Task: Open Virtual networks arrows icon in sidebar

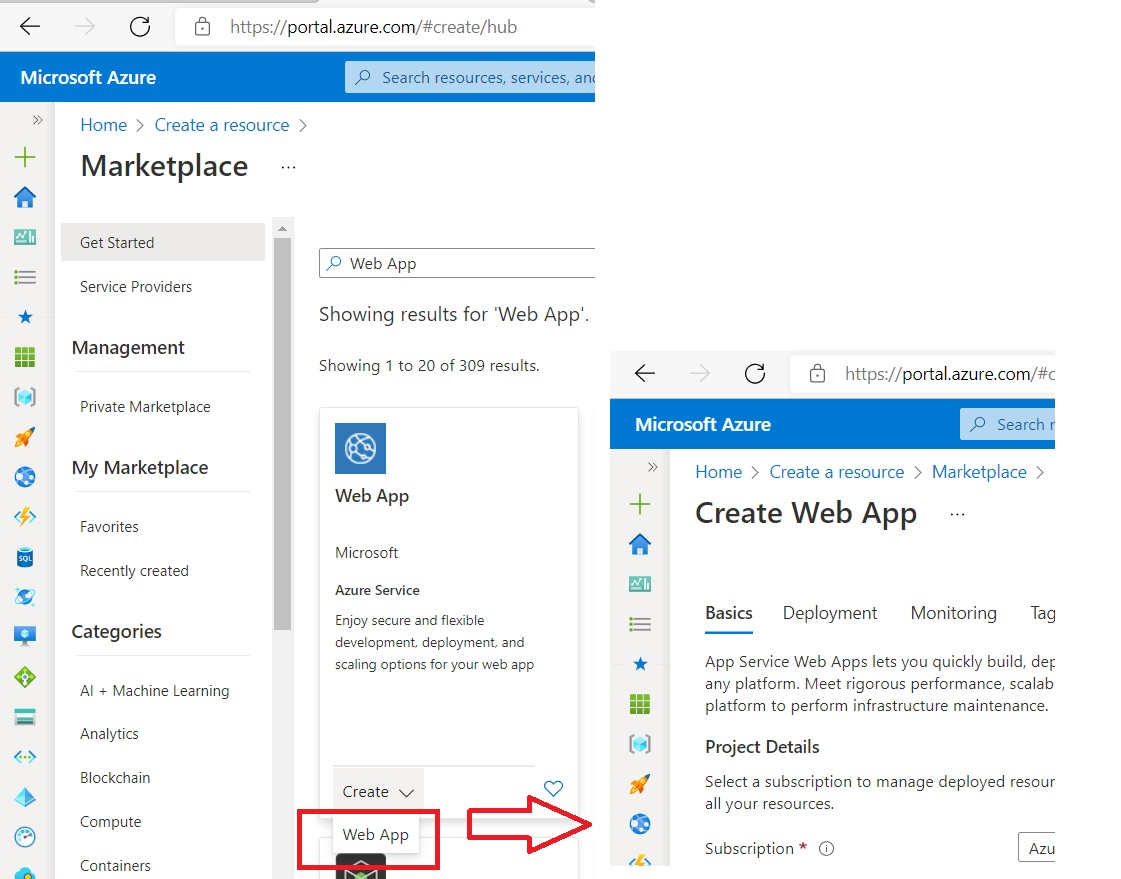Action: click(x=25, y=757)
